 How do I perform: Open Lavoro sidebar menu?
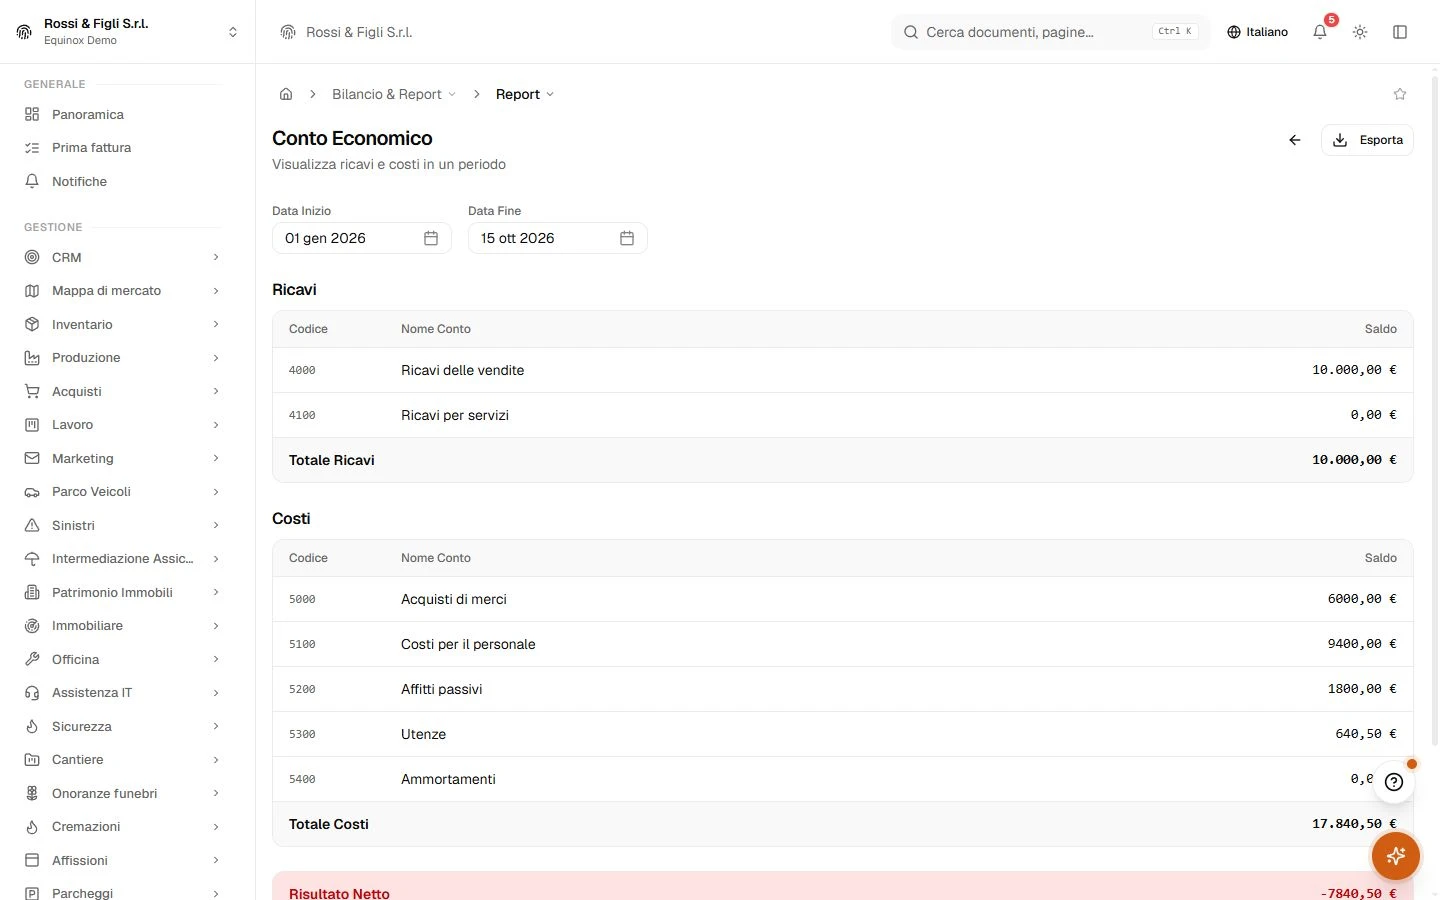tap(123, 425)
